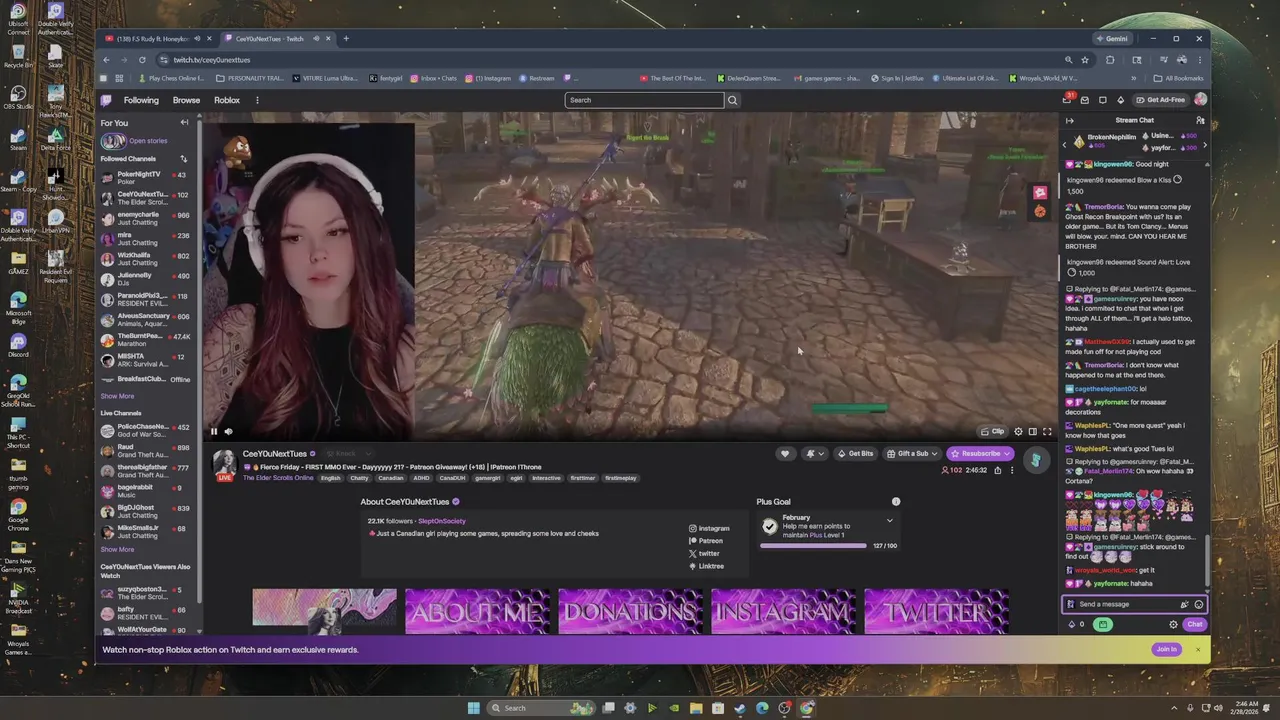Image resolution: width=1280 pixels, height=720 pixels.
Task: Open beaglerabbit live channel
Action: pos(146,491)
